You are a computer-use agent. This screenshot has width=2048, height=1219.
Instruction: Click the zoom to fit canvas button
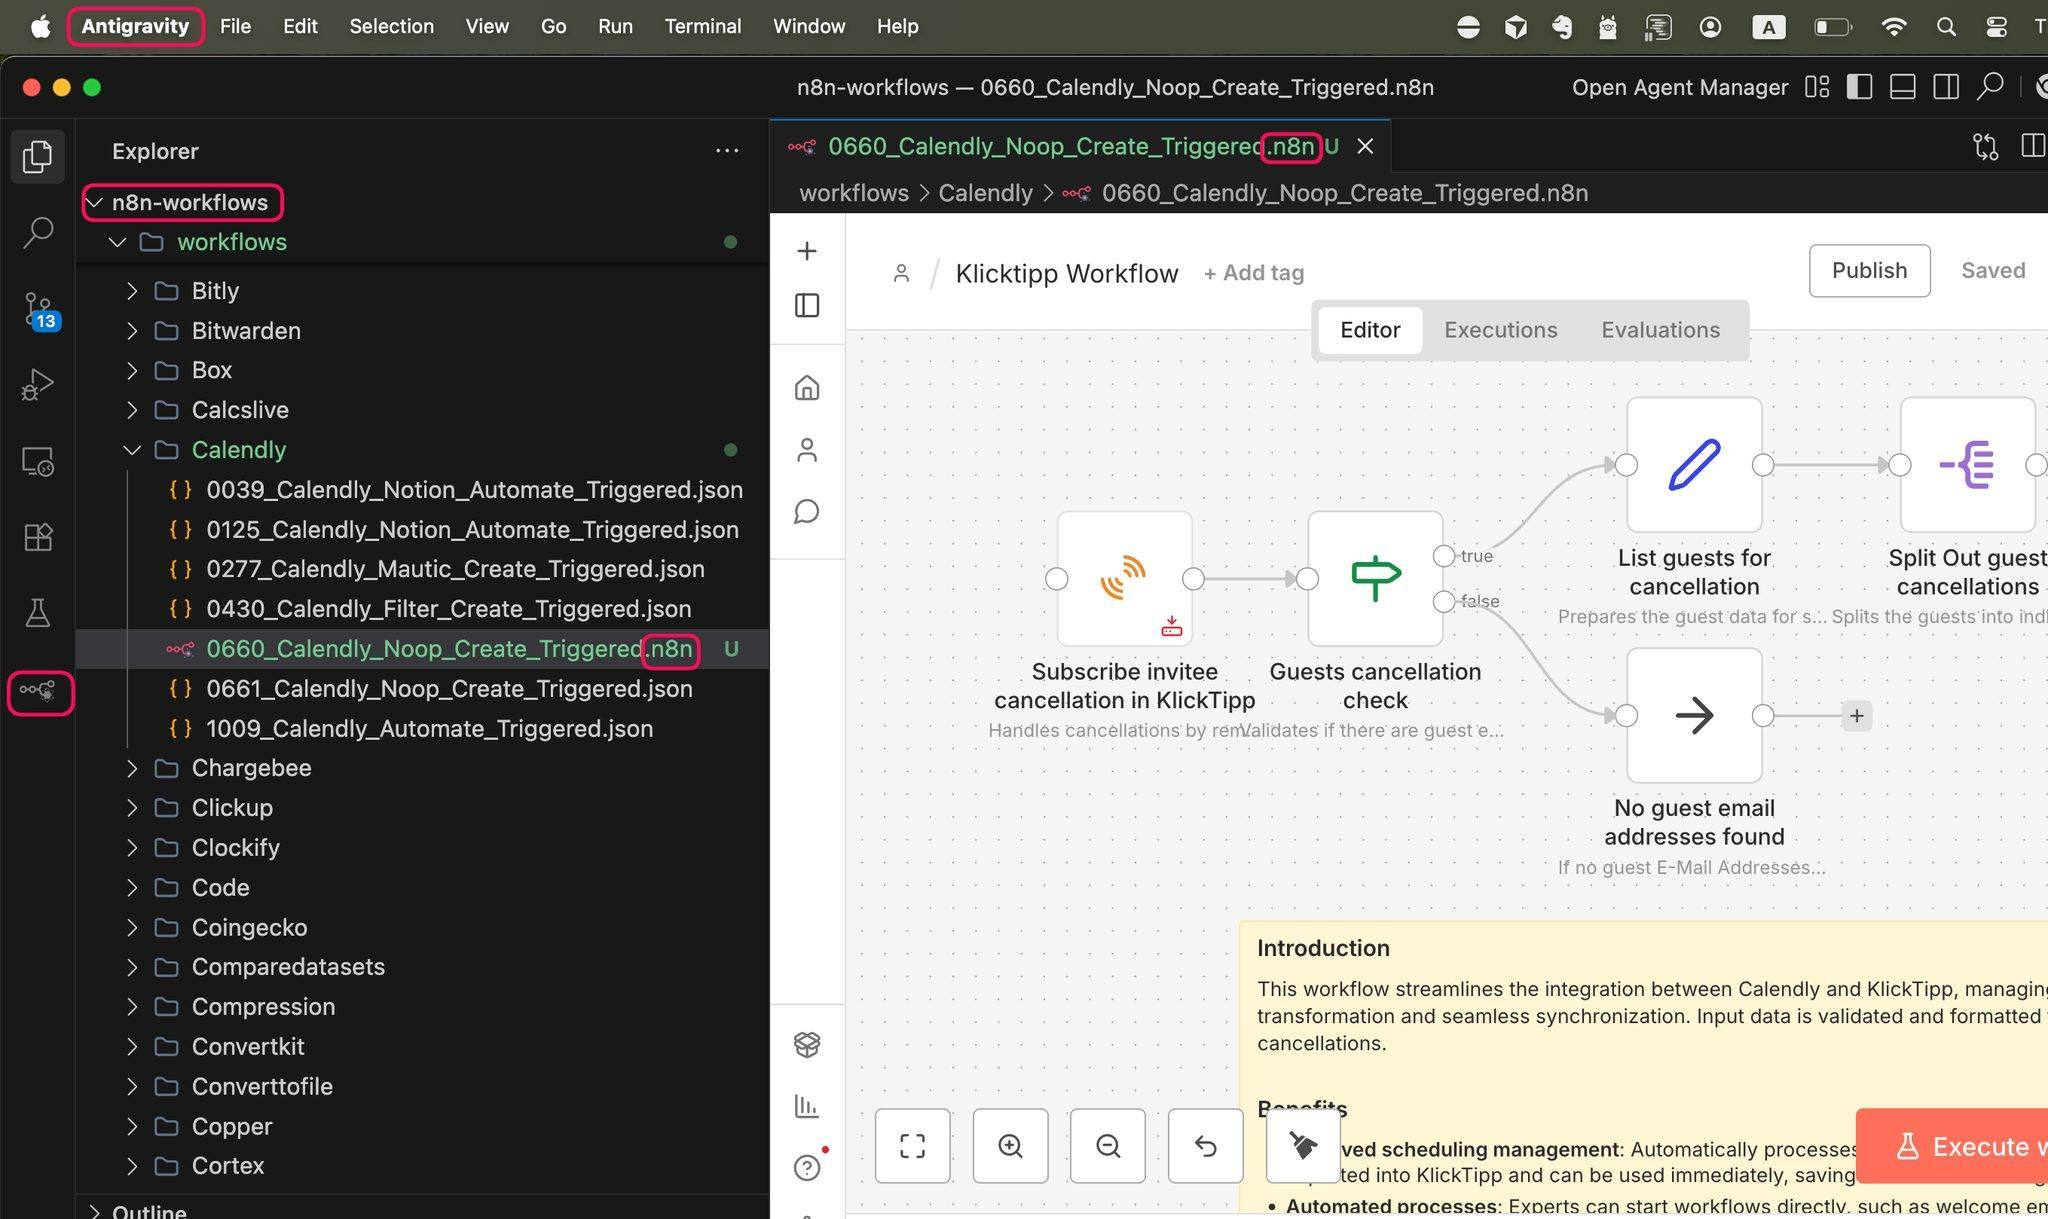click(912, 1146)
